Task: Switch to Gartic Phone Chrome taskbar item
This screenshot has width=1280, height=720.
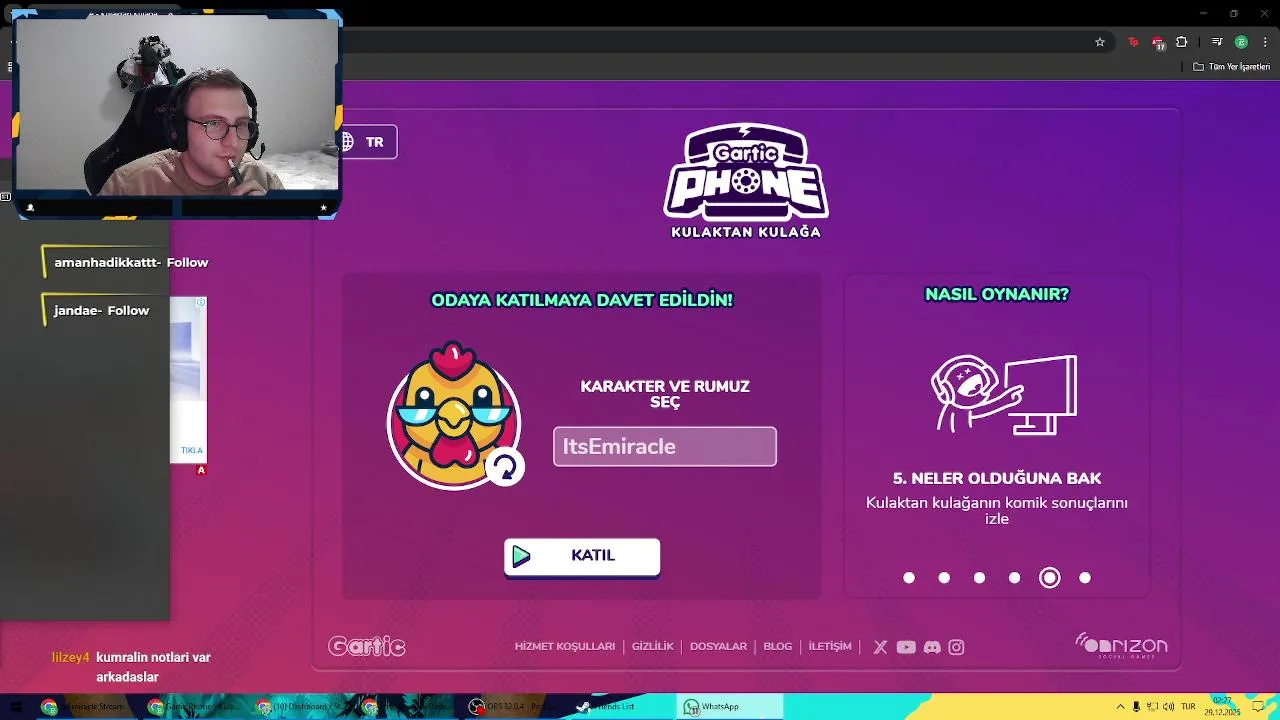Action: click(193, 707)
